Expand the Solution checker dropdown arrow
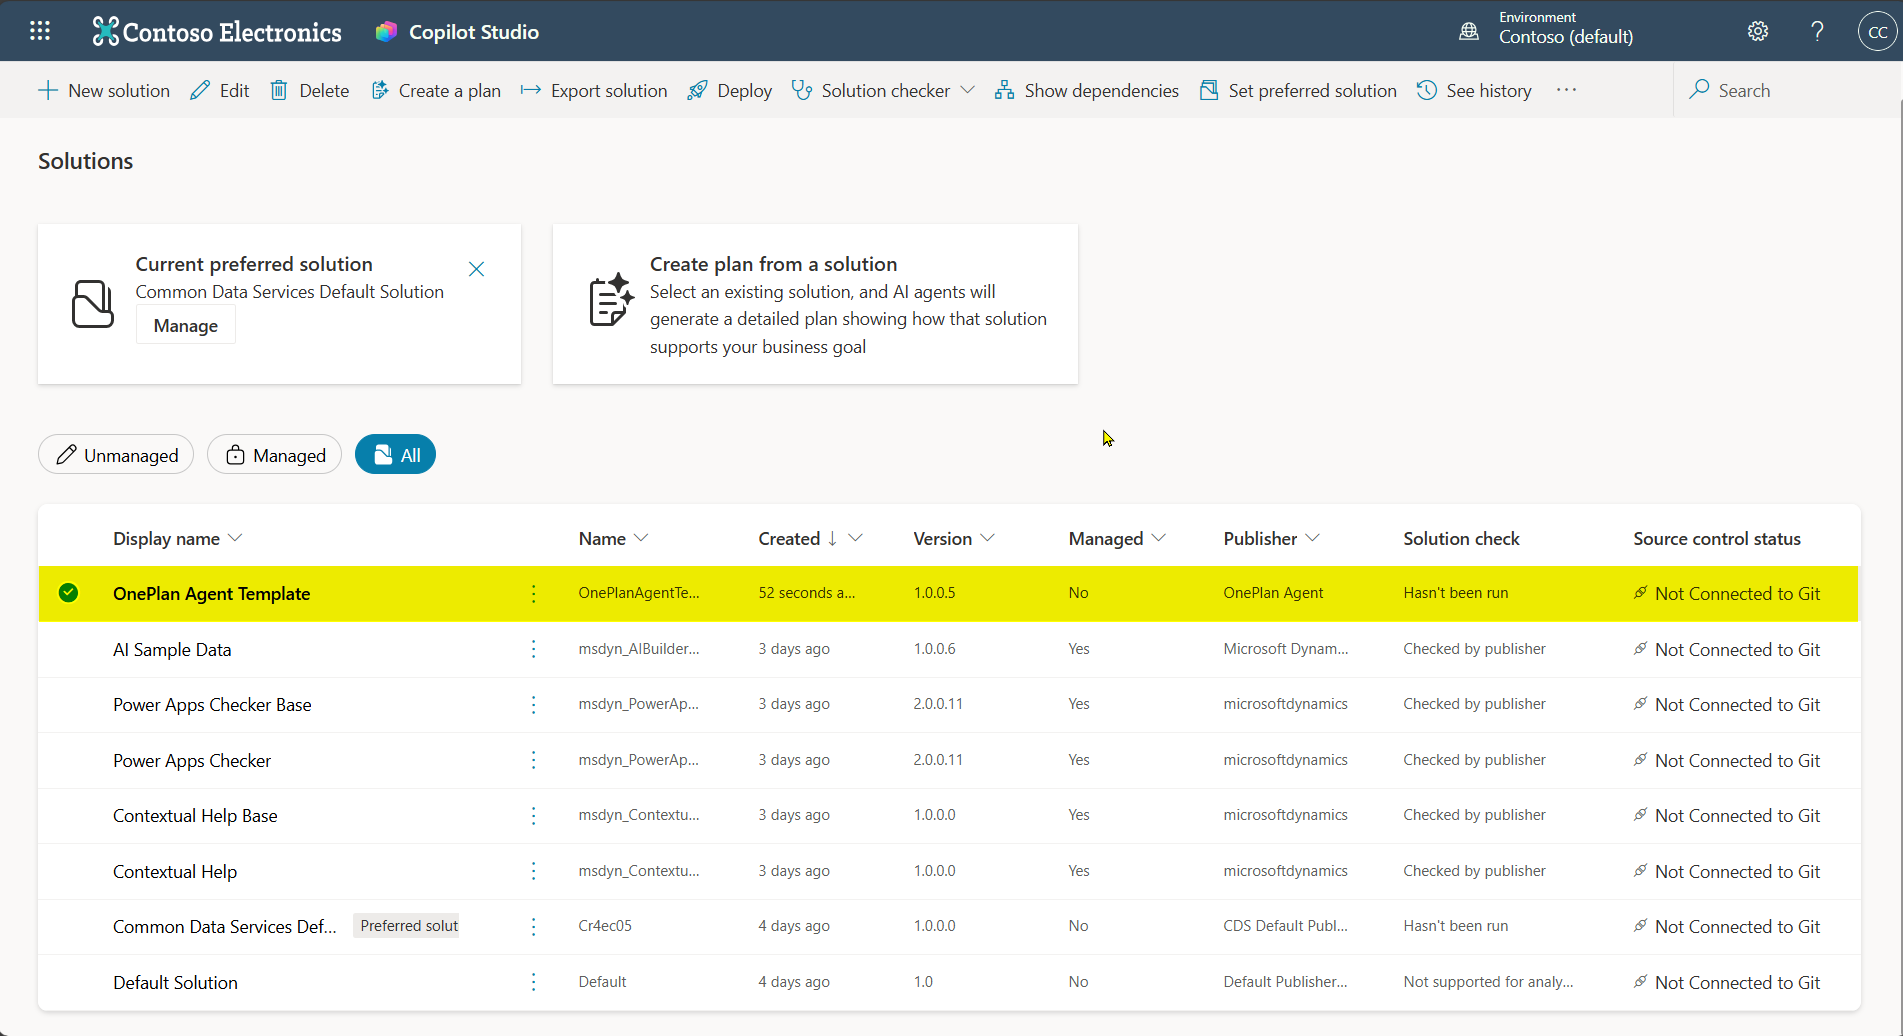The width and height of the screenshot is (1903, 1036). click(x=968, y=90)
